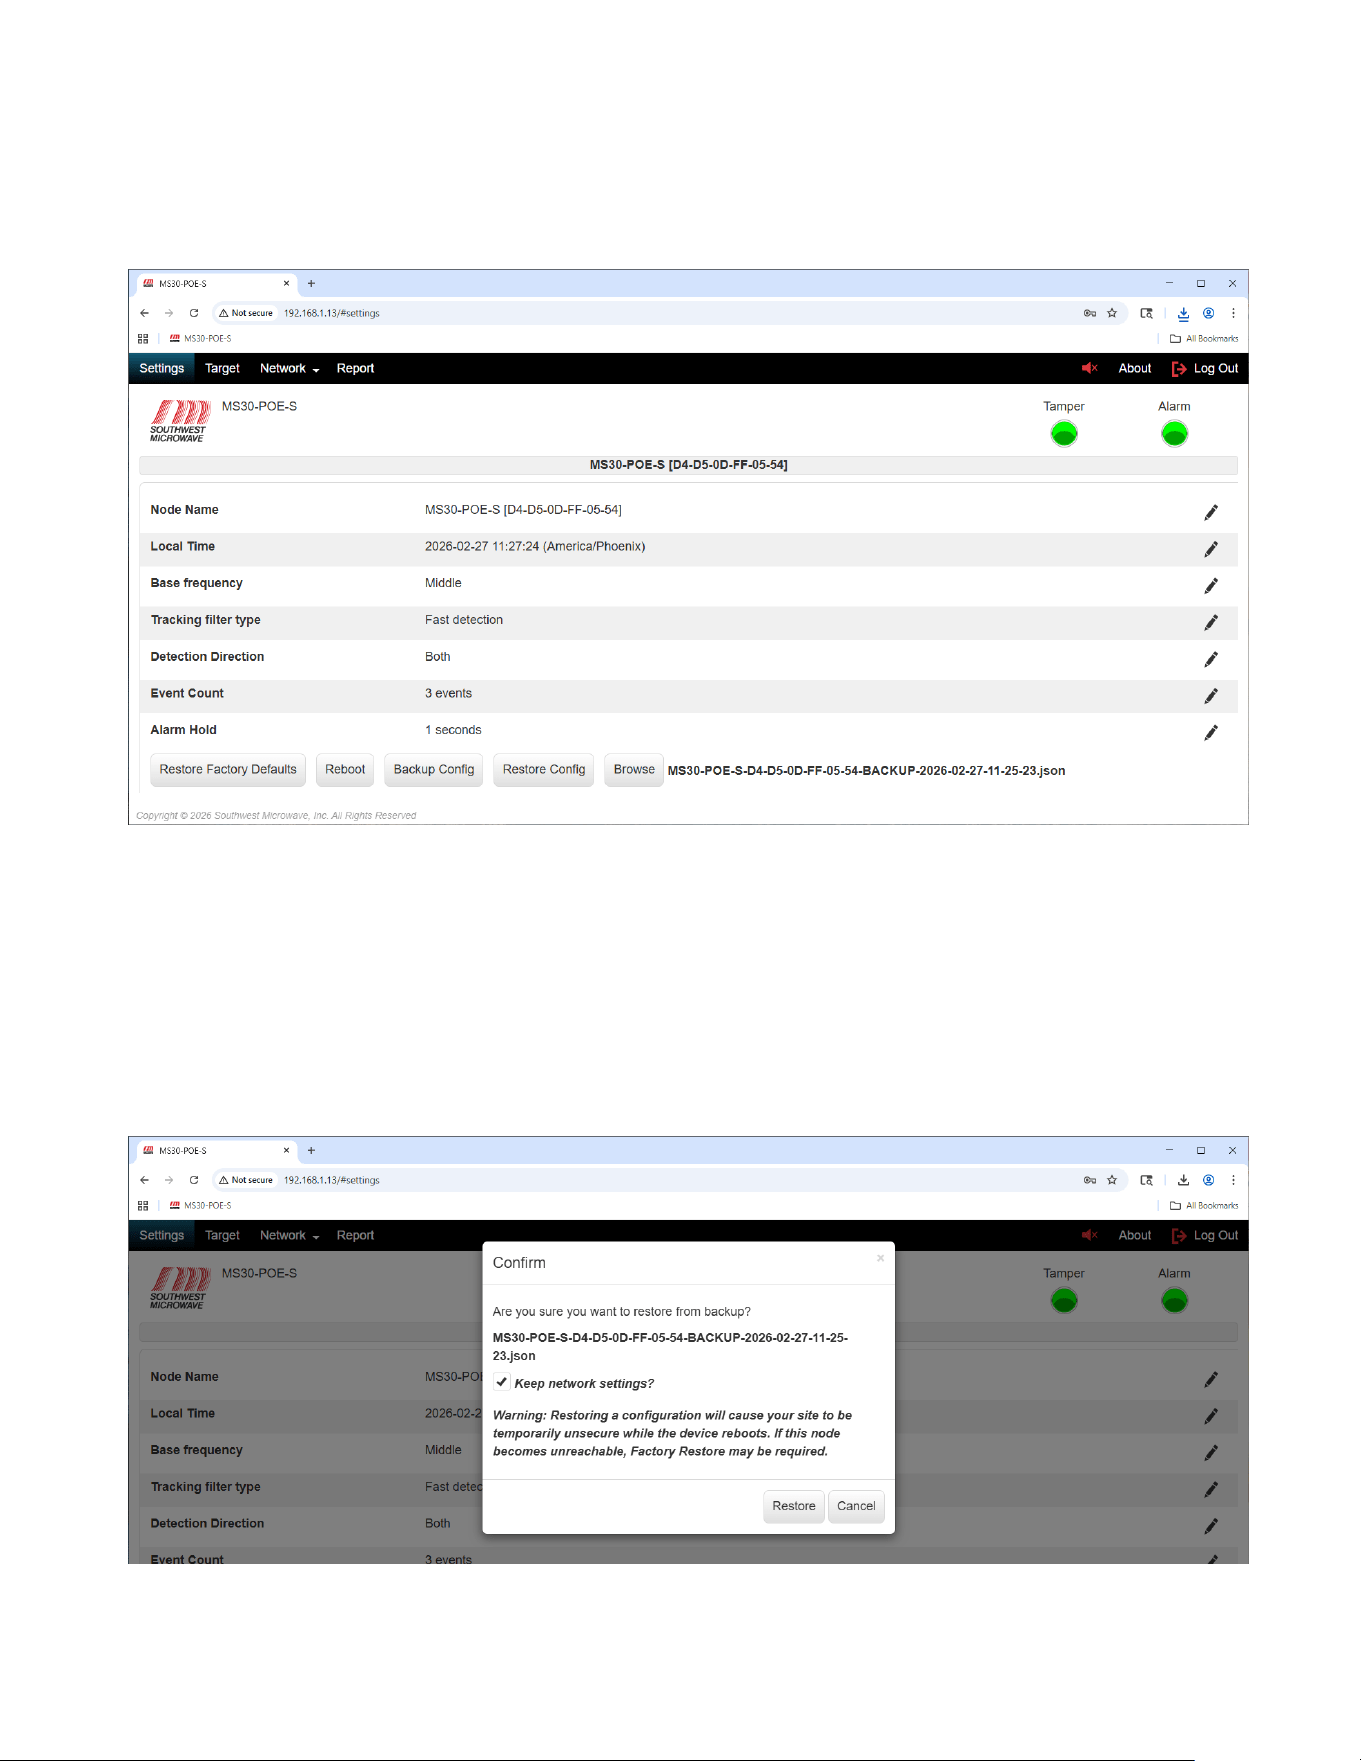Image resolution: width=1361 pixels, height=1761 pixels.
Task: Edit Base frequency via pencil icon, no-dialog window
Action: [1210, 586]
